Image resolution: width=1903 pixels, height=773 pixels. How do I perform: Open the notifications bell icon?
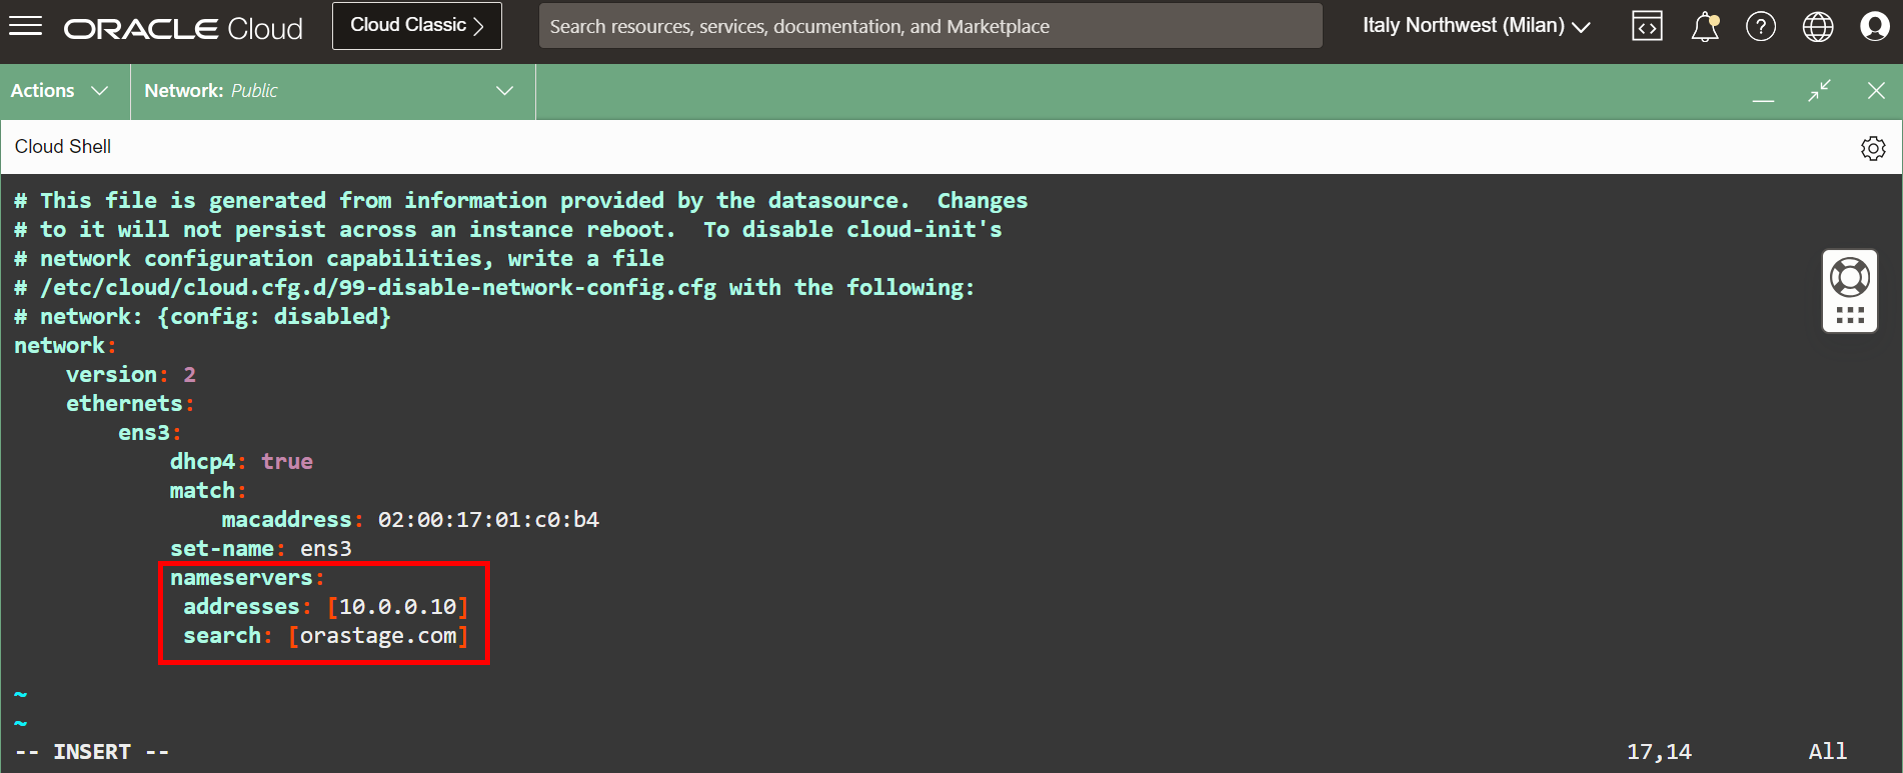pyautogui.click(x=1705, y=26)
